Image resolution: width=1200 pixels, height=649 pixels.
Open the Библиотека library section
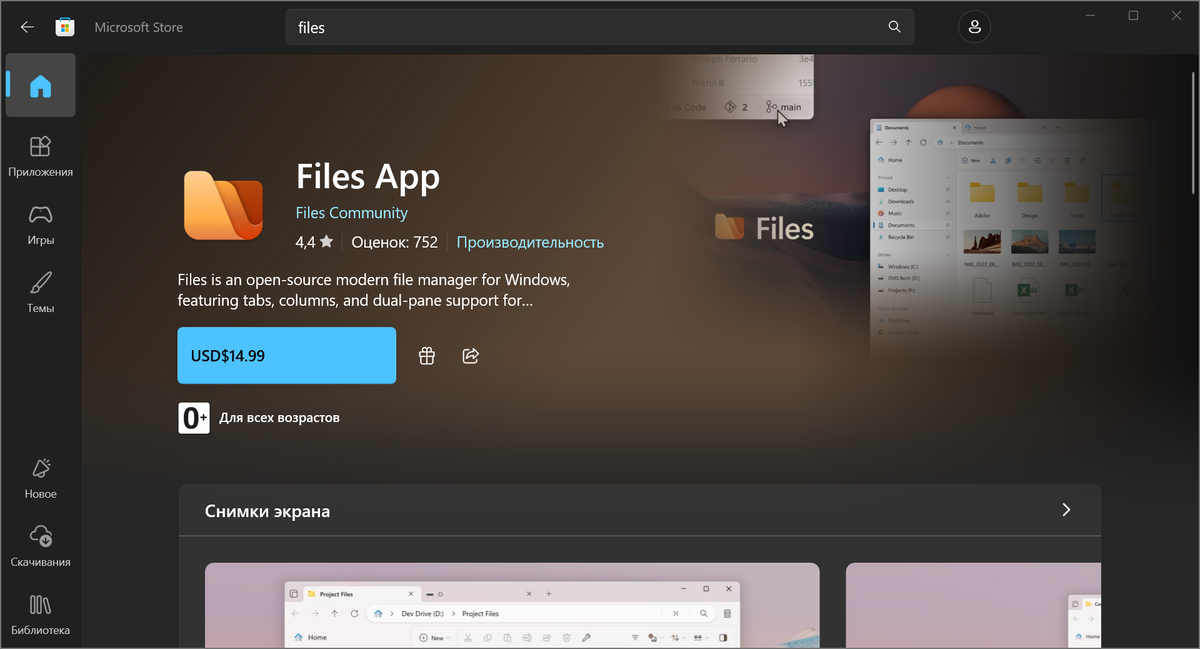coord(41,614)
